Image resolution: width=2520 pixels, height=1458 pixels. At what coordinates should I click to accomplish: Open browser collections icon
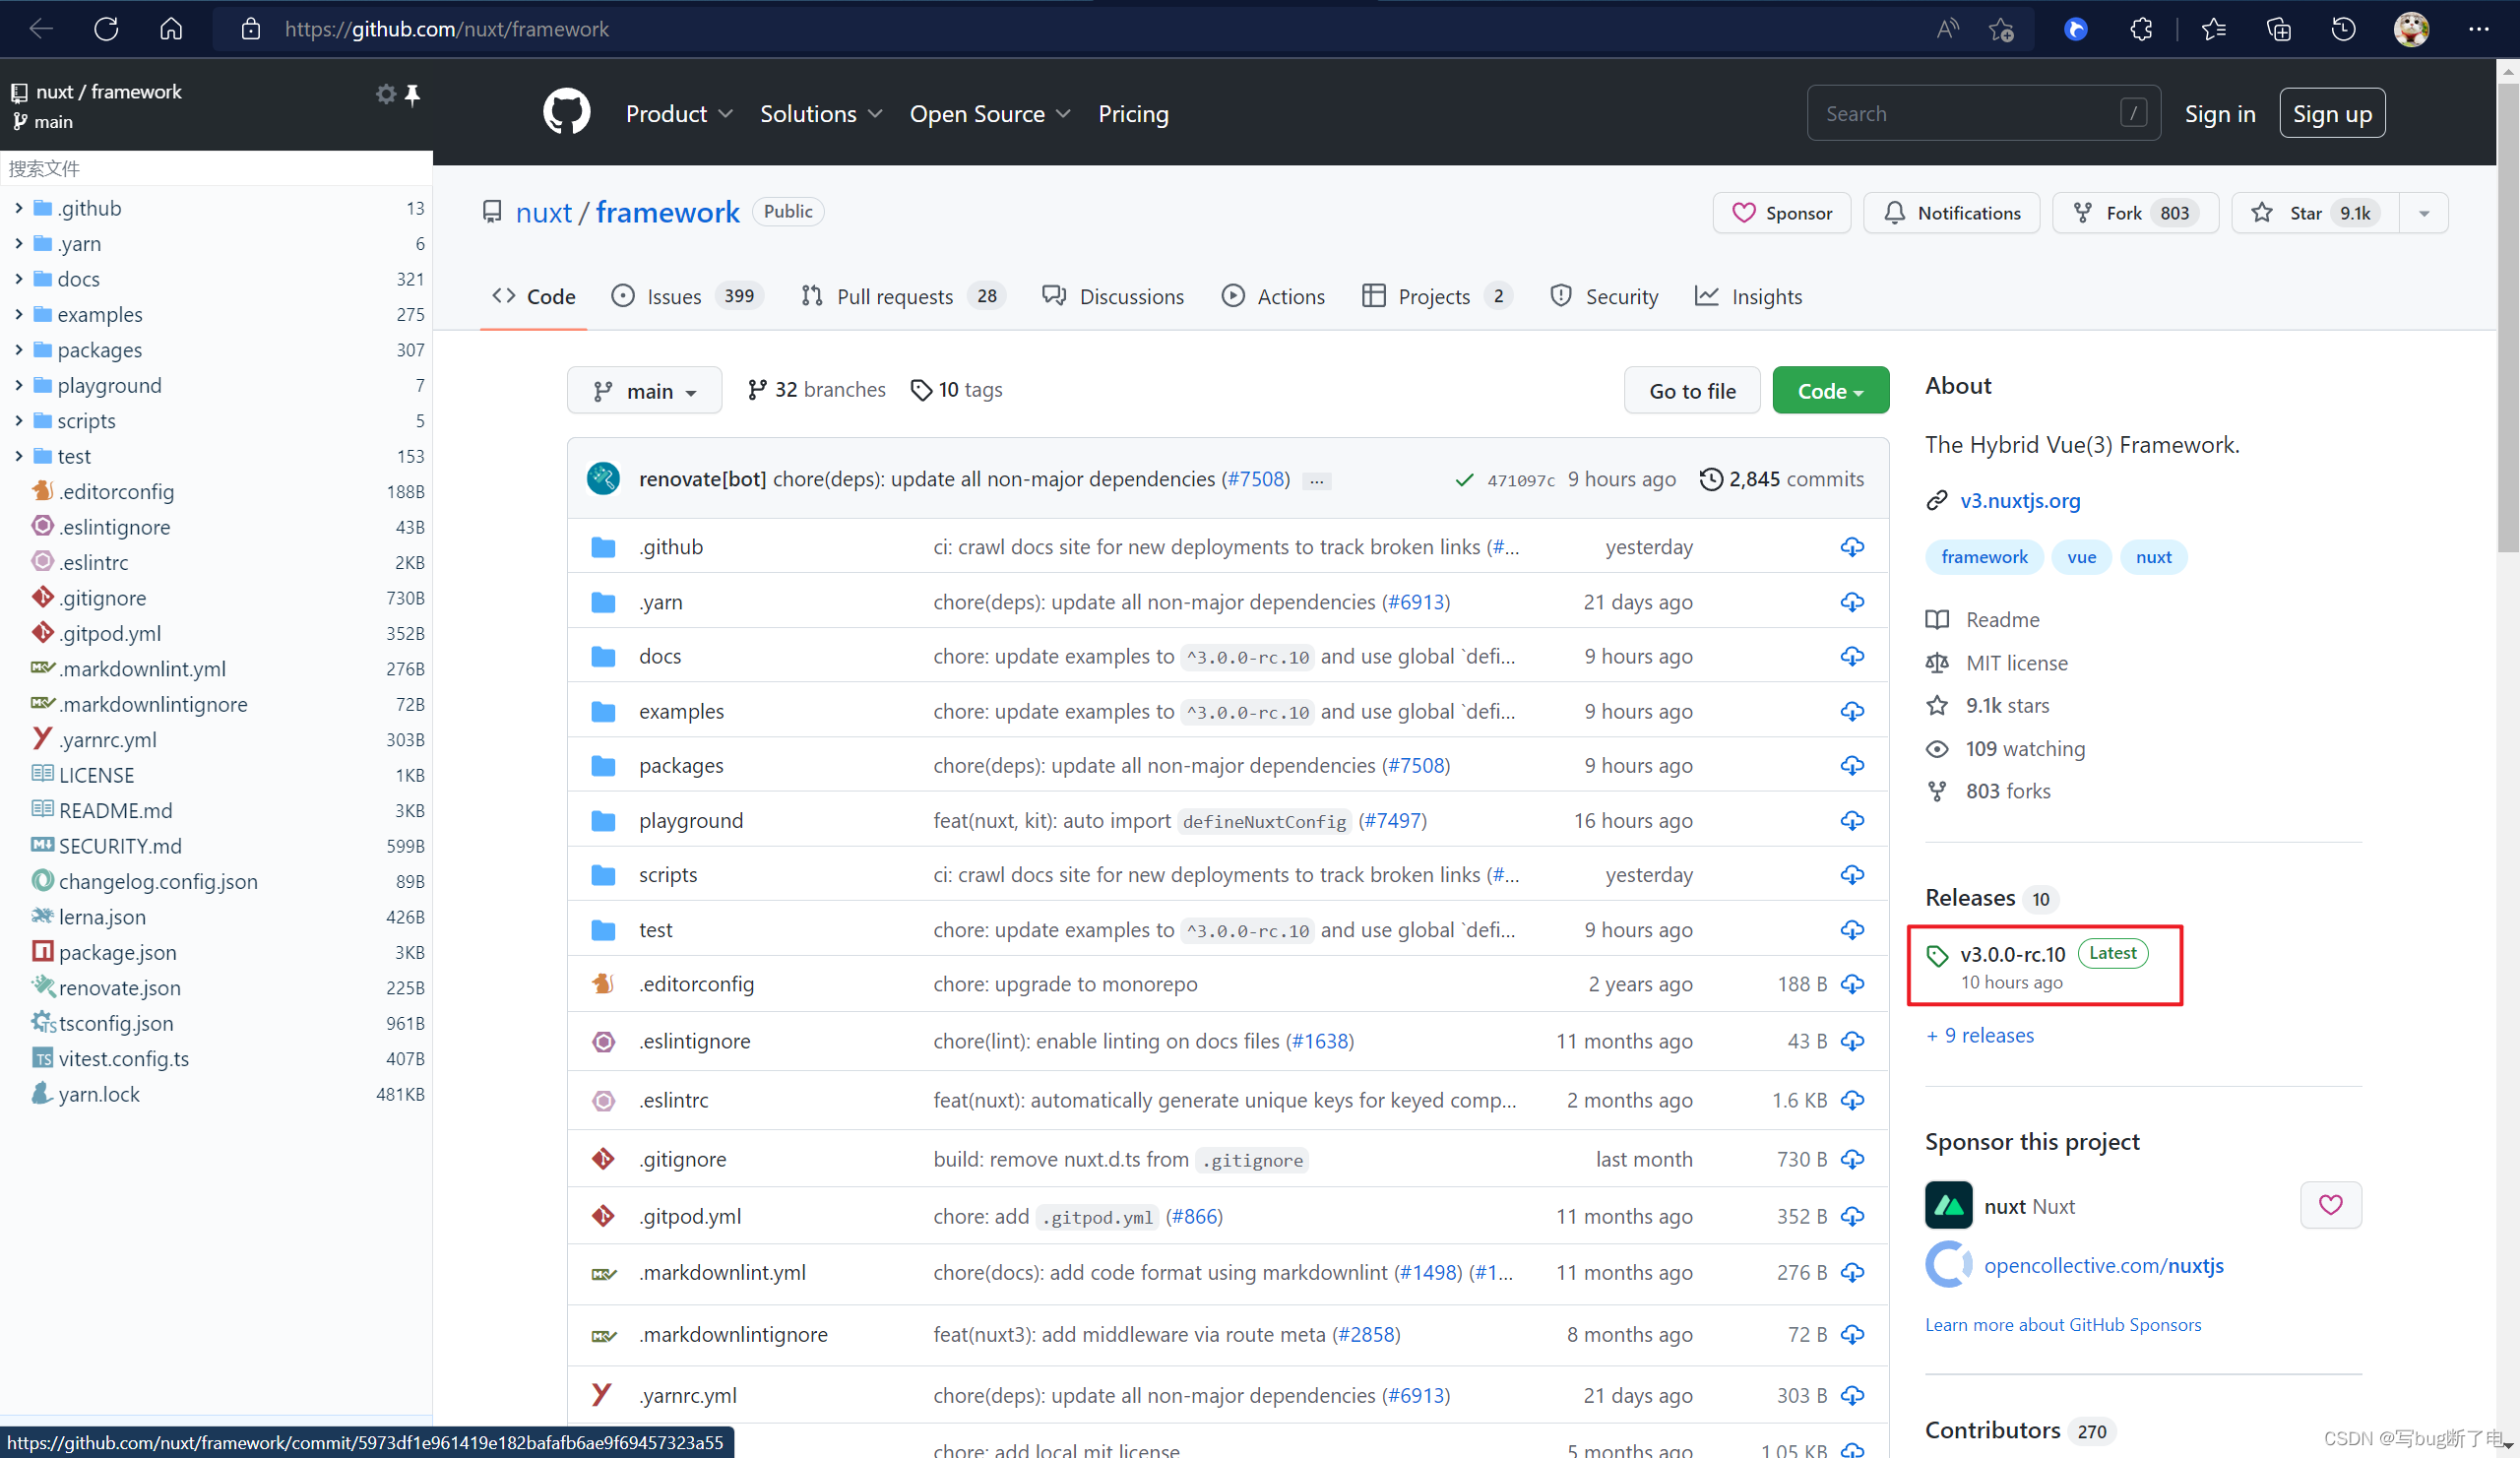pyautogui.click(x=2278, y=29)
